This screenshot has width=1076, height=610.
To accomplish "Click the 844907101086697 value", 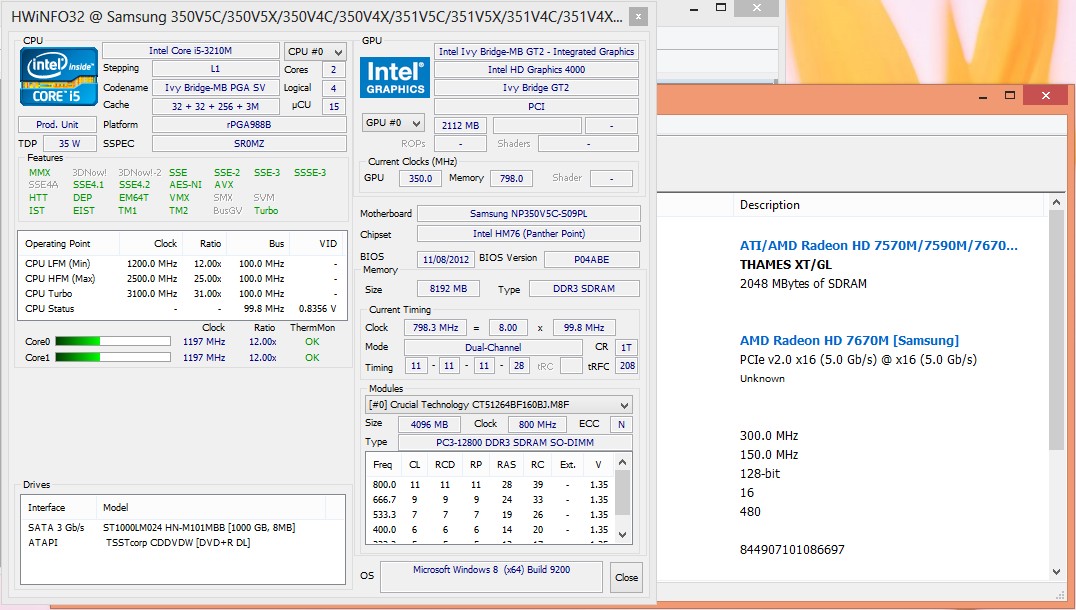I will (792, 550).
